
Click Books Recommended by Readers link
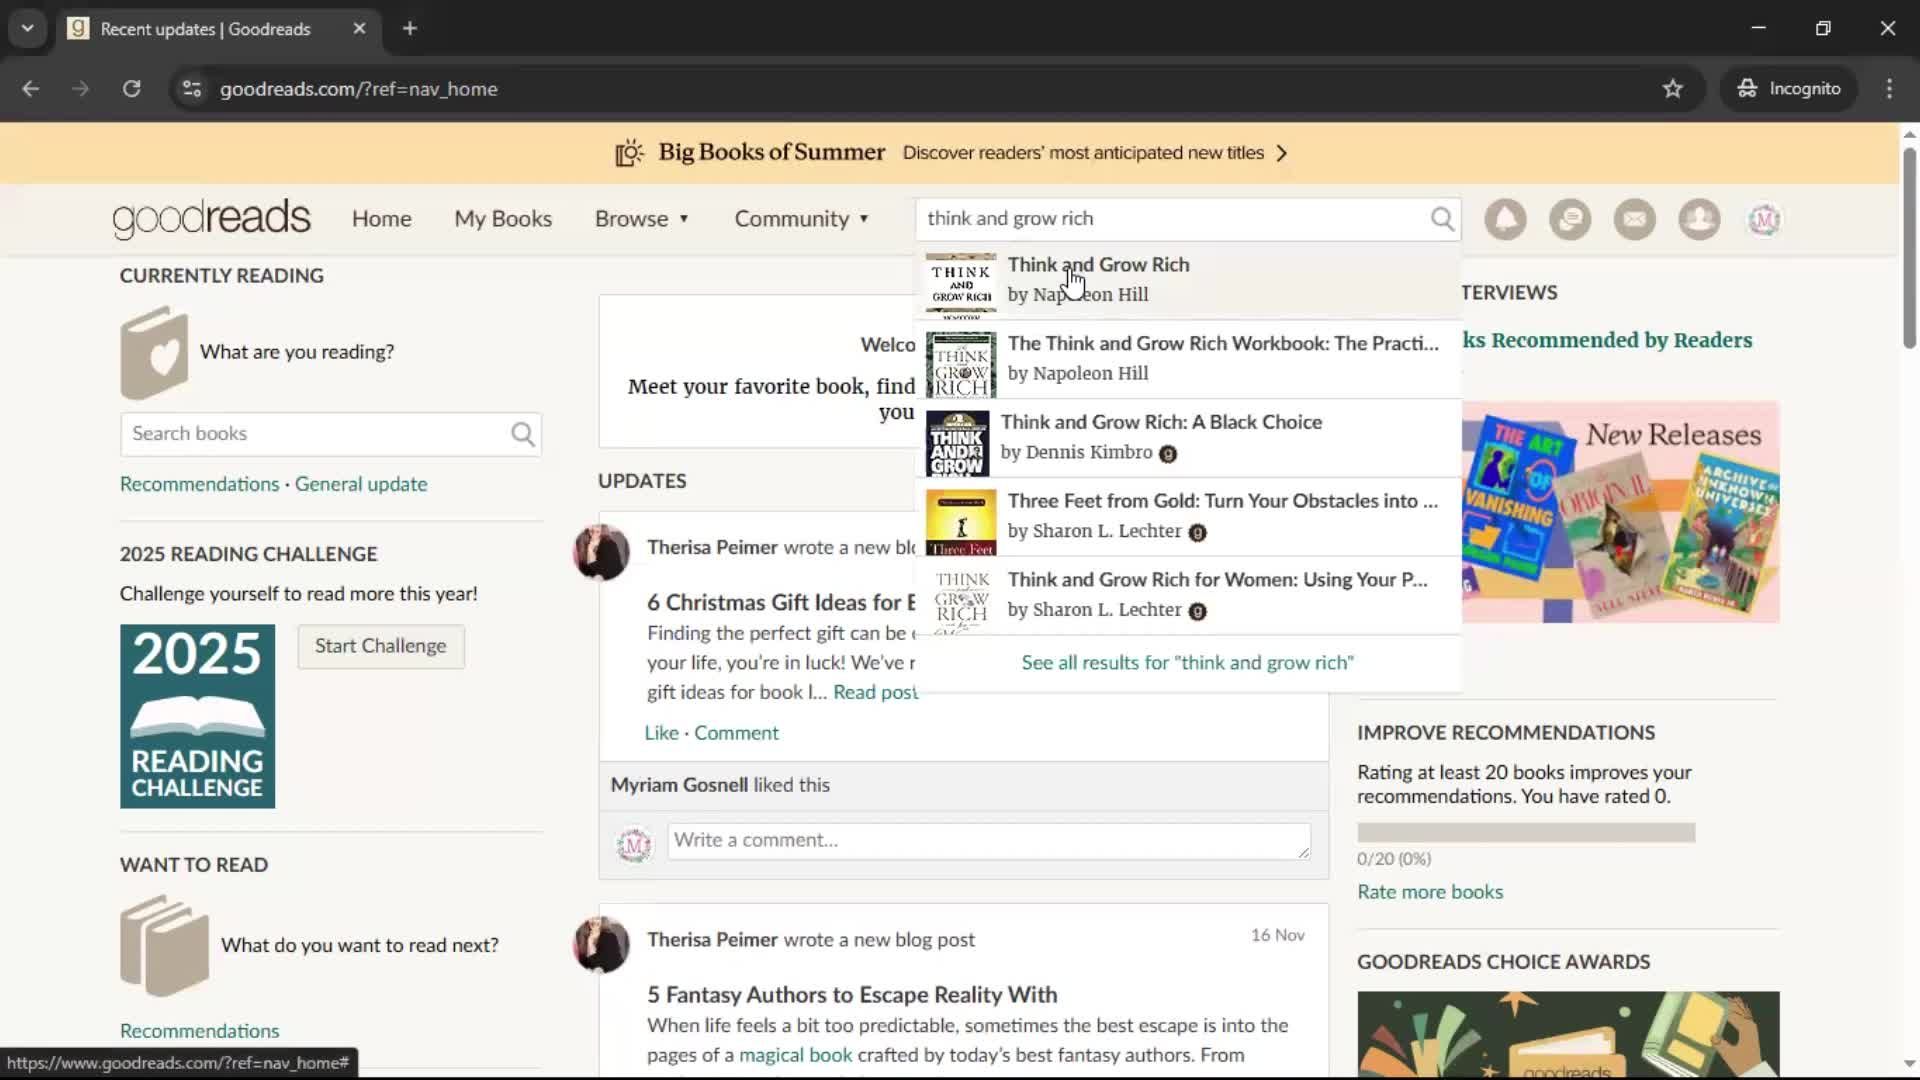coord(1607,340)
